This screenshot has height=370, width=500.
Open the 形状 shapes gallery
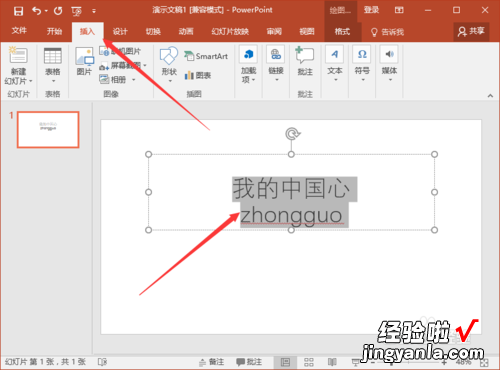pos(169,64)
